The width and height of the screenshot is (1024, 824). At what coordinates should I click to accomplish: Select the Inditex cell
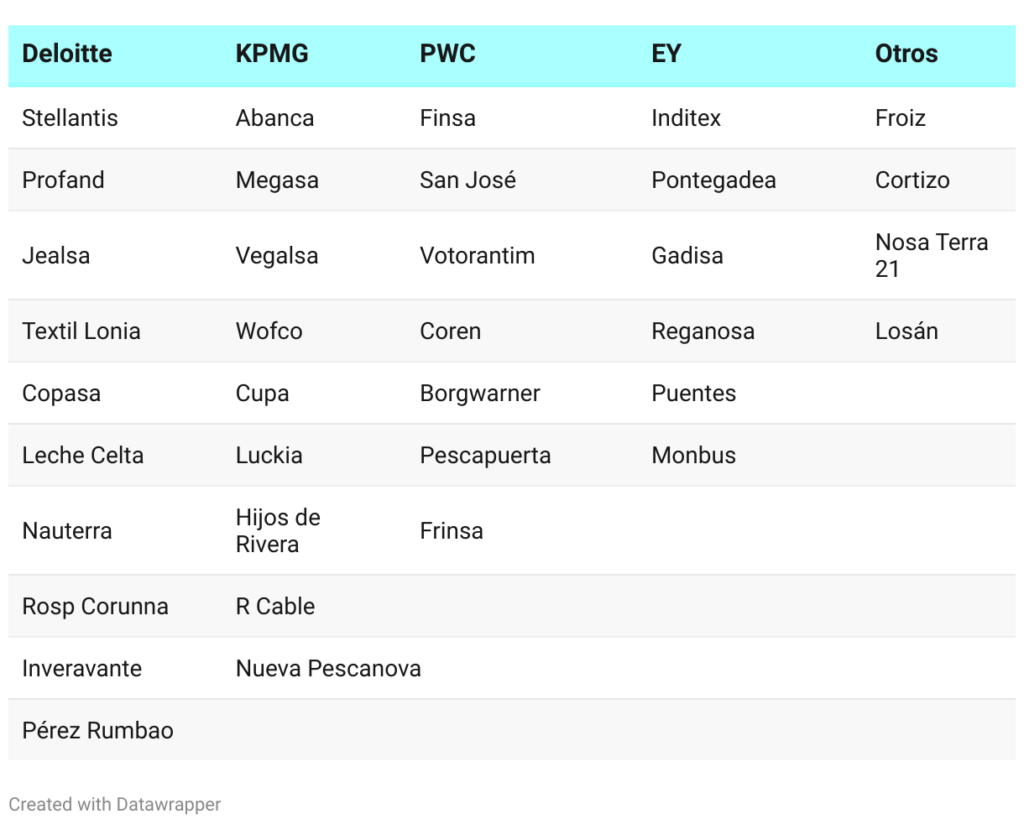point(686,118)
